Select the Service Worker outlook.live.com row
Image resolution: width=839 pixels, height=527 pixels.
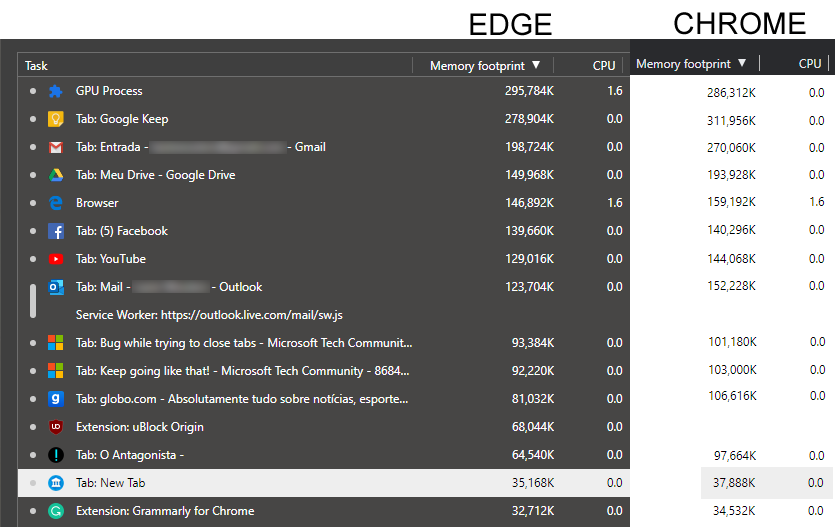point(324,315)
